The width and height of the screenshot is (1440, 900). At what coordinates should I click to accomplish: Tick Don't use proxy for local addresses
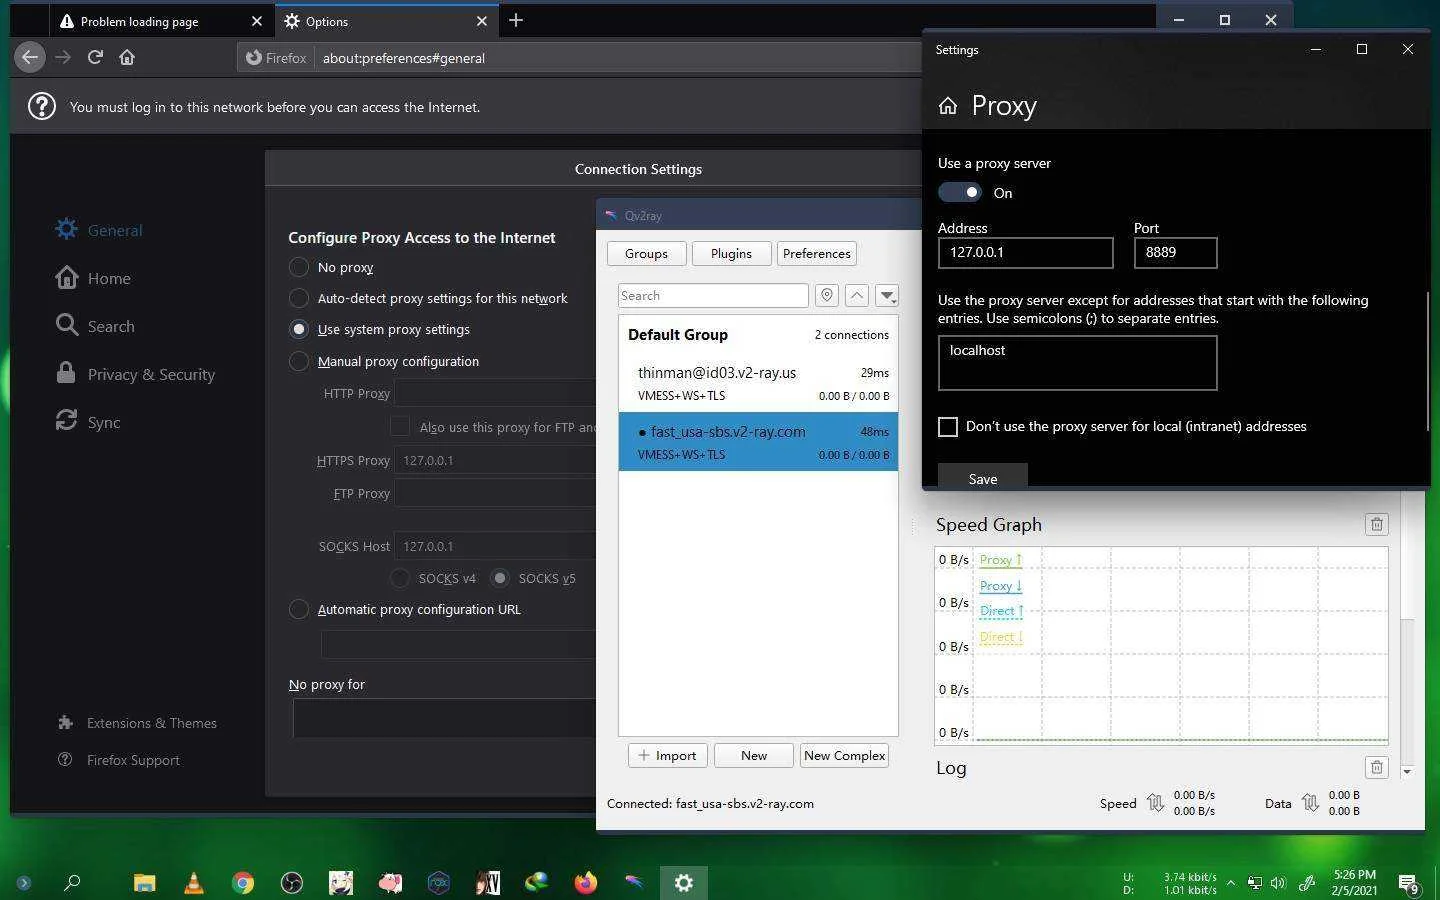pyautogui.click(x=948, y=427)
